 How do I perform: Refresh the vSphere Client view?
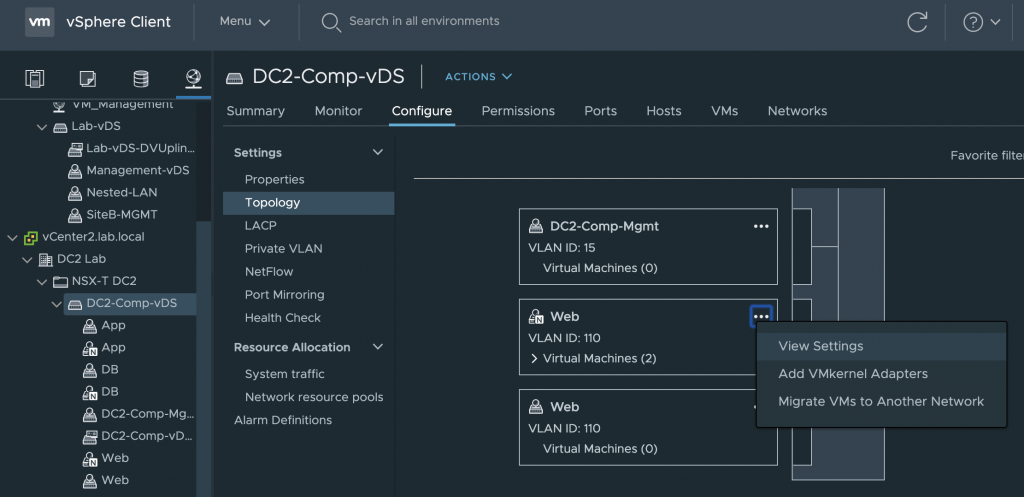tap(917, 22)
